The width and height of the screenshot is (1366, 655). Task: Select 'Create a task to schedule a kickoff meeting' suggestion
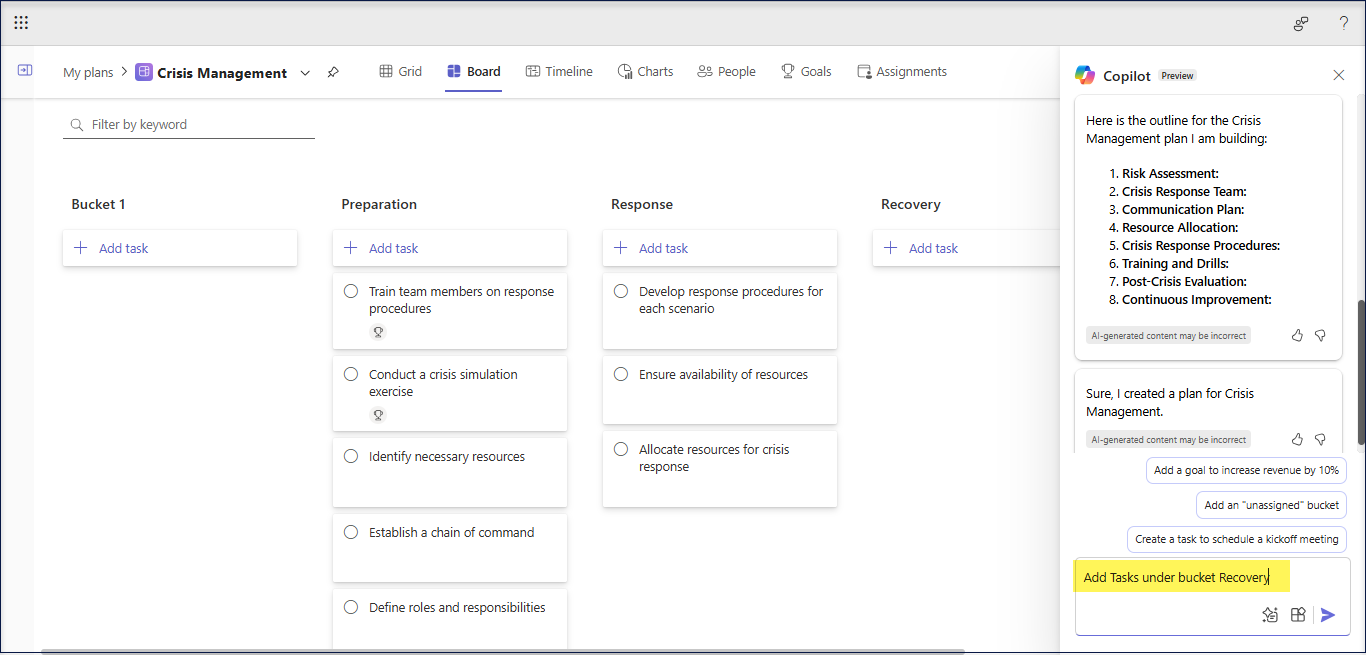tap(1236, 539)
